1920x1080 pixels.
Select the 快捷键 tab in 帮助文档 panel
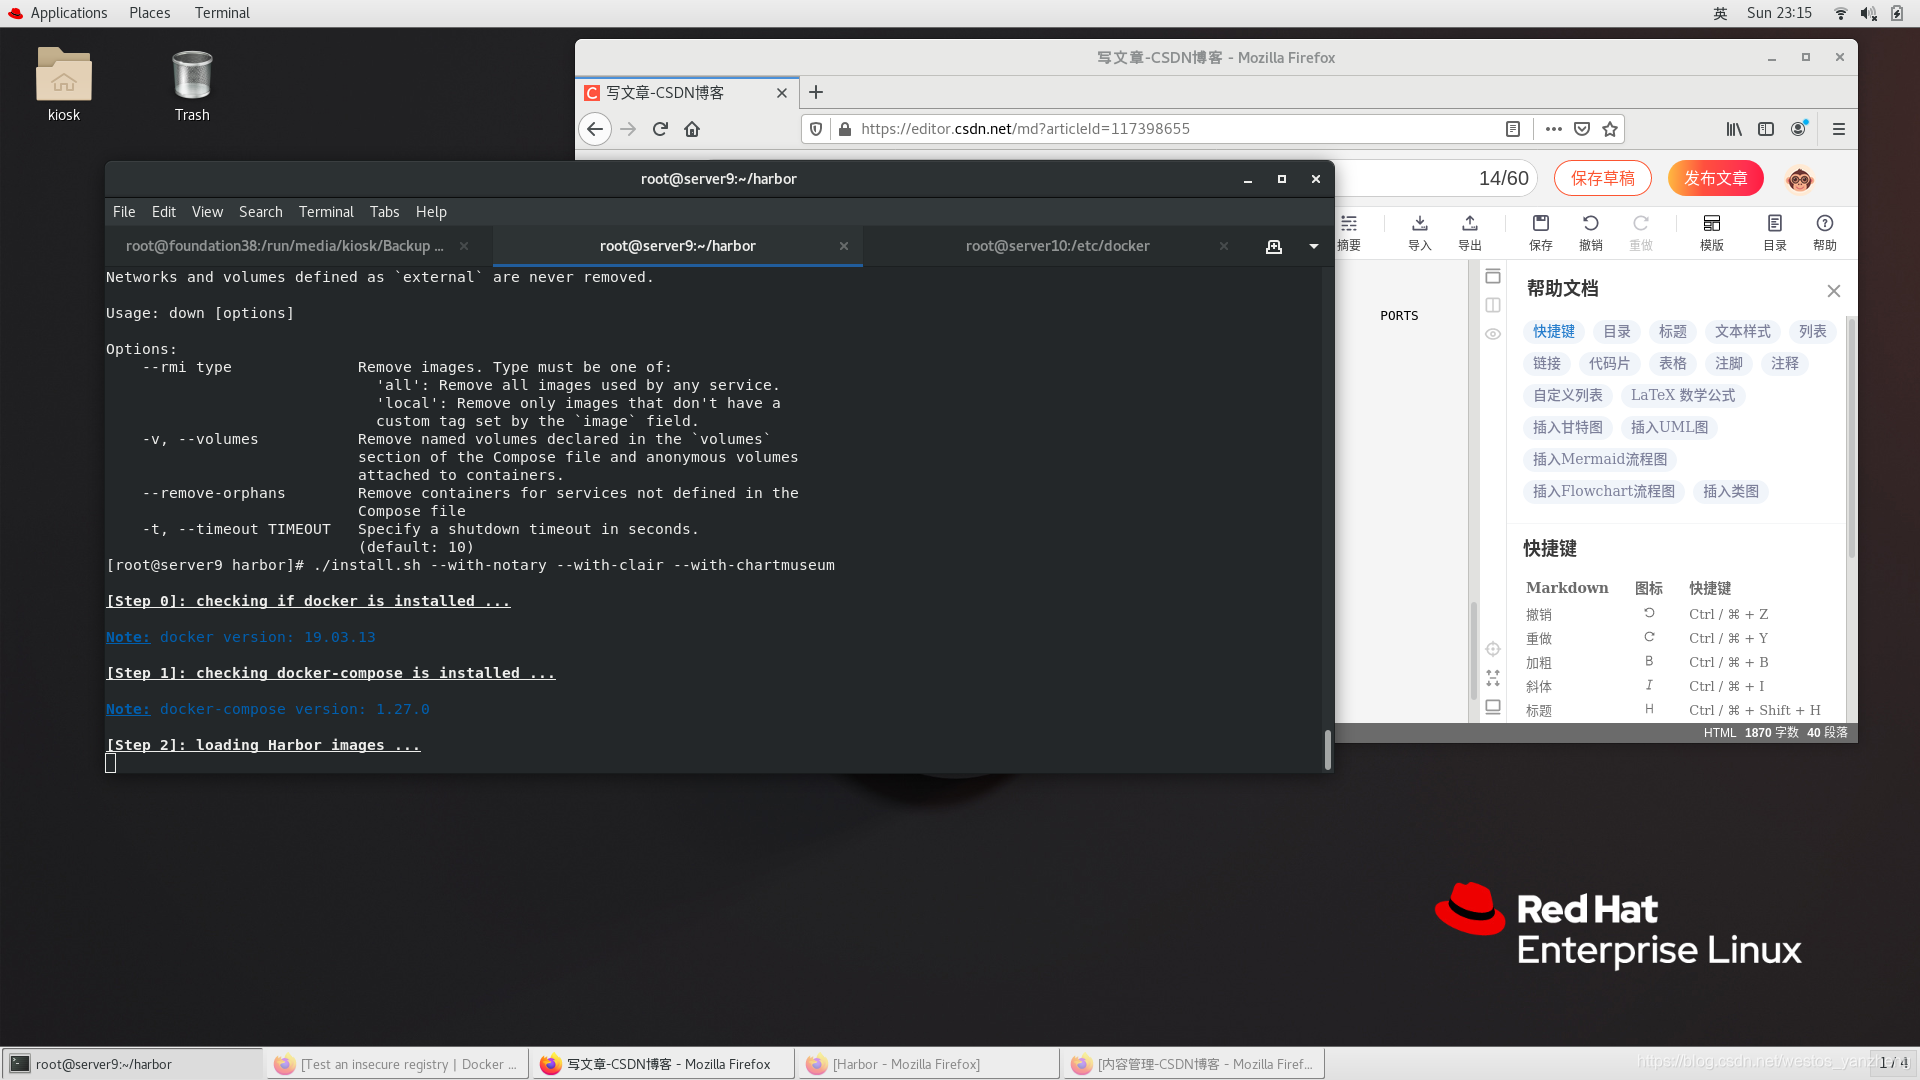[1555, 331]
